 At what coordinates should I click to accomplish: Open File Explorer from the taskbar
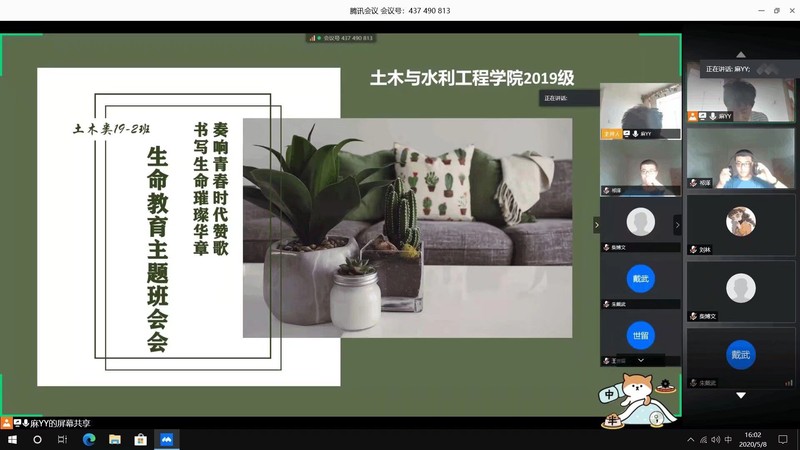click(x=115, y=439)
